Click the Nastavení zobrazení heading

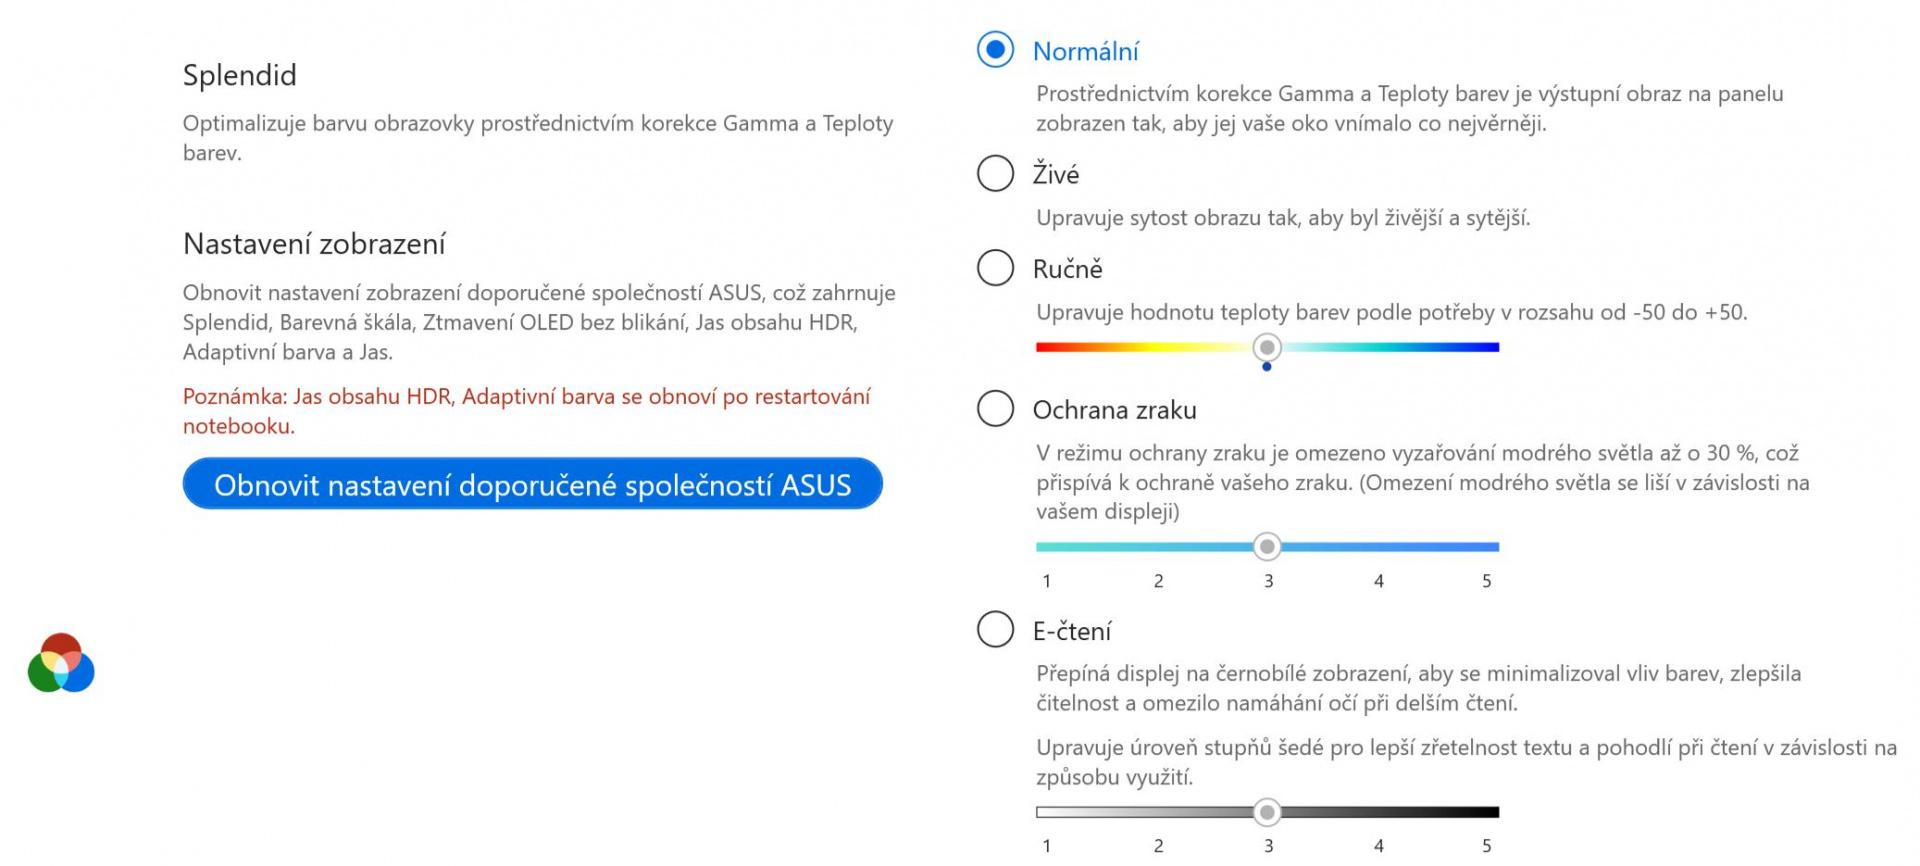pos(314,244)
